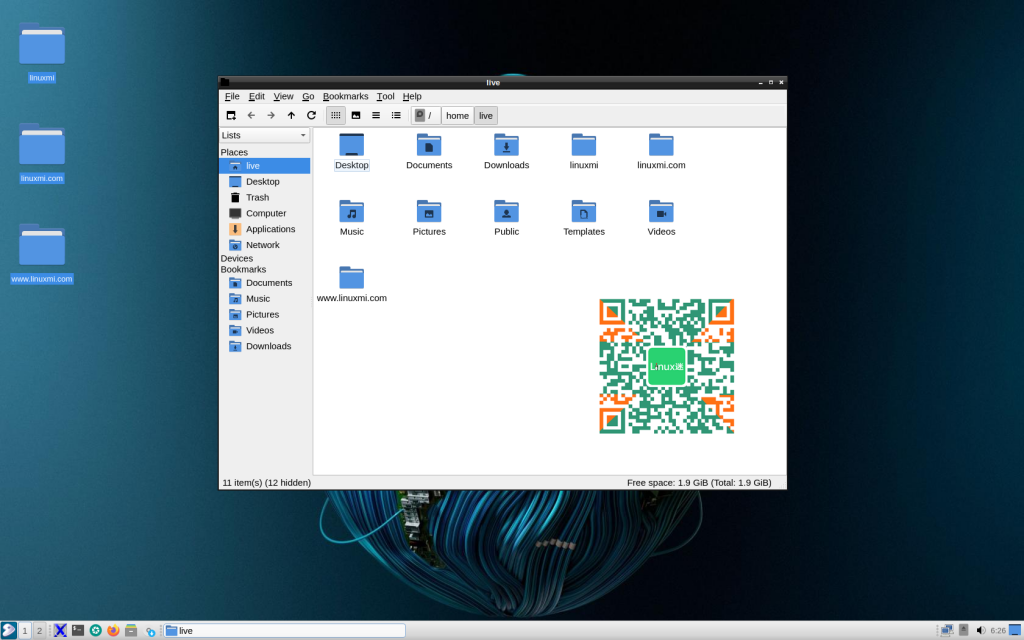Select Desktop in Places sidebar
Image resolution: width=1024 pixels, height=640 pixels.
point(264,182)
